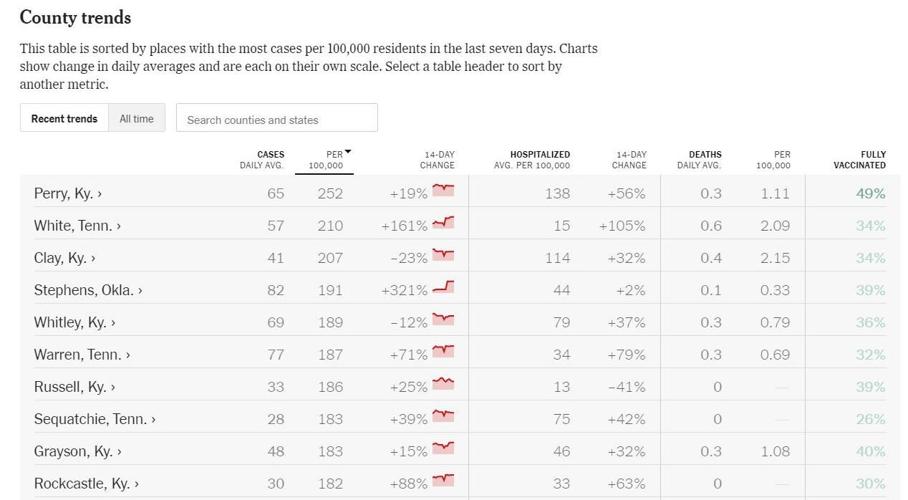The image size is (908, 500).
Task: Sort table by Per 100,000 cases header
Action: click(326, 160)
